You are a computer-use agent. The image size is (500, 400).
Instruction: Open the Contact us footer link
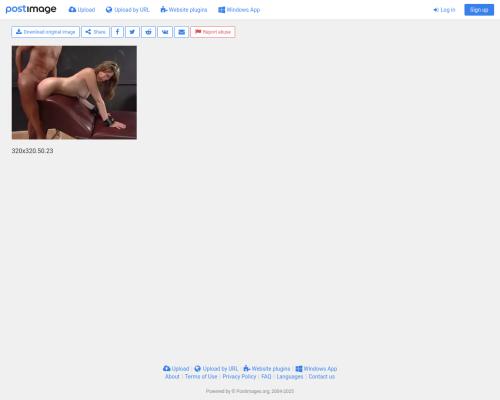click(322, 377)
